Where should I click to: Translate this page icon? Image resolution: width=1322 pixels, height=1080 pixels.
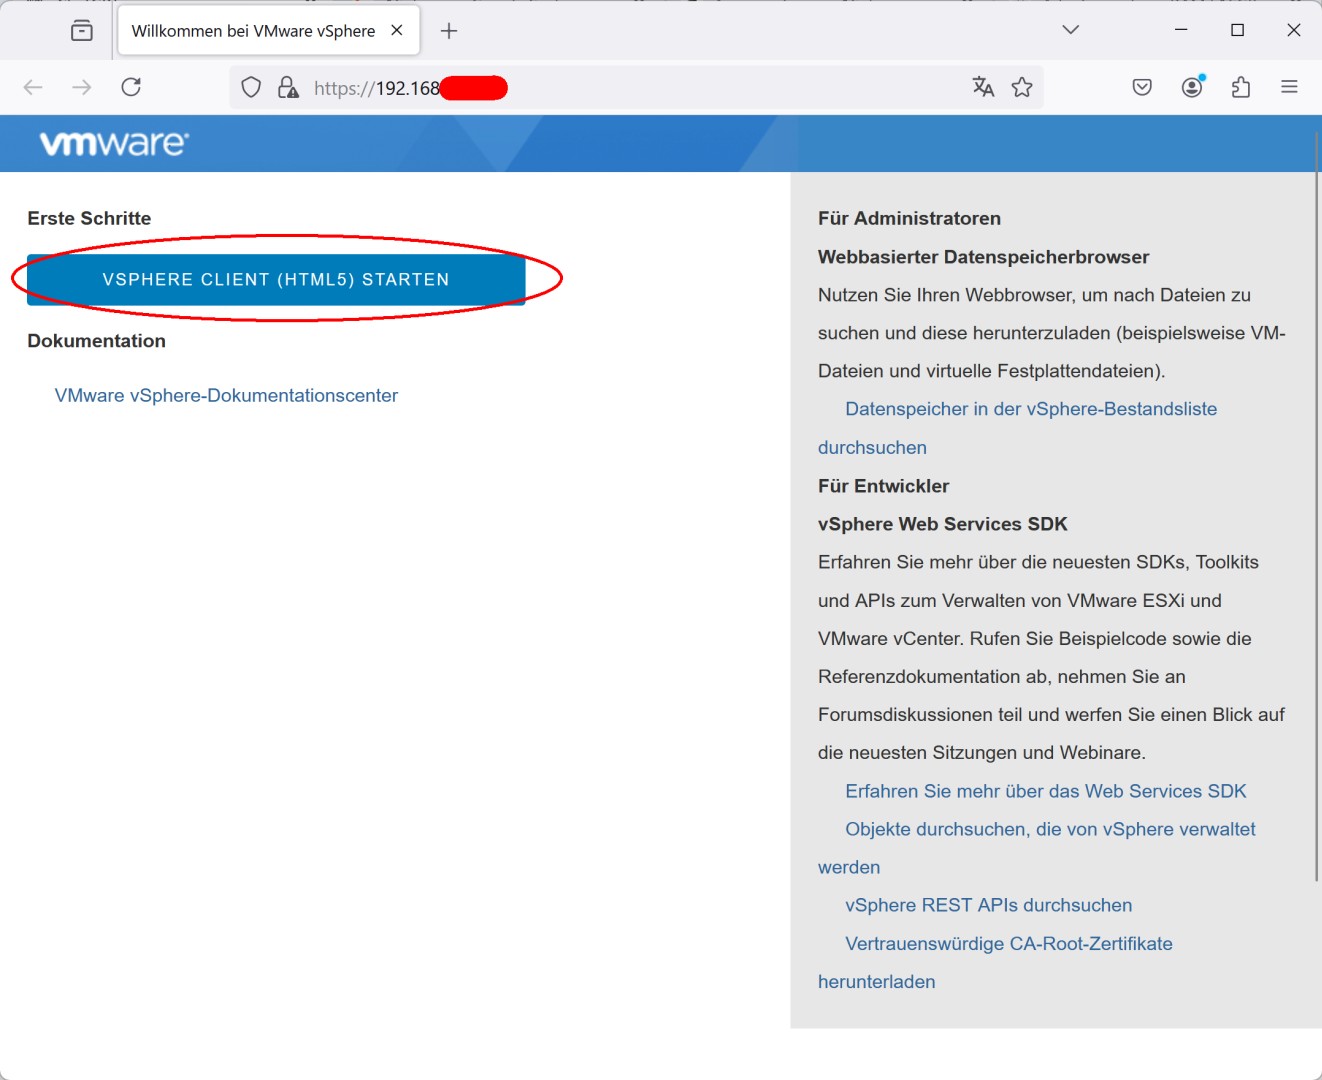click(x=983, y=87)
